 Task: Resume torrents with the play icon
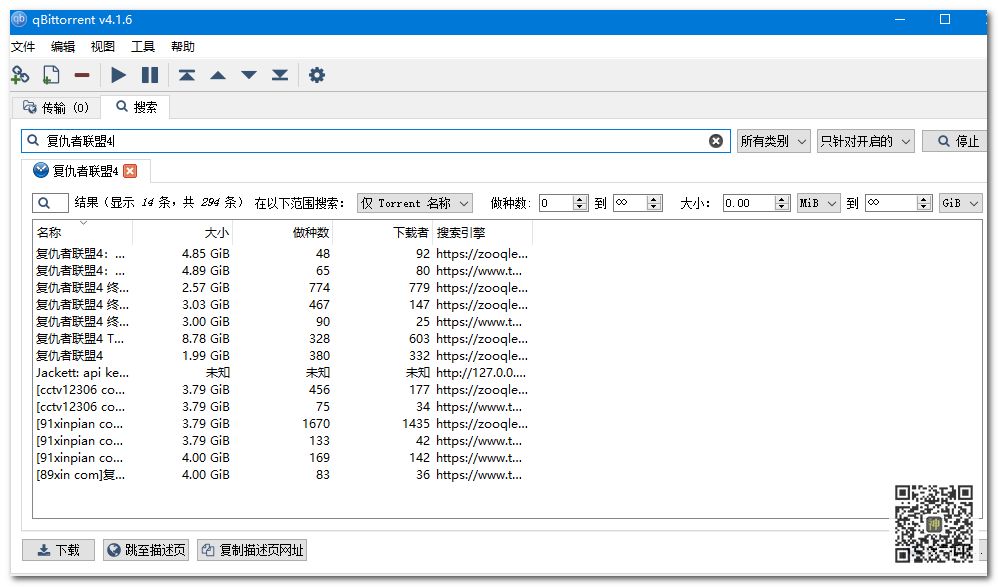[118, 75]
